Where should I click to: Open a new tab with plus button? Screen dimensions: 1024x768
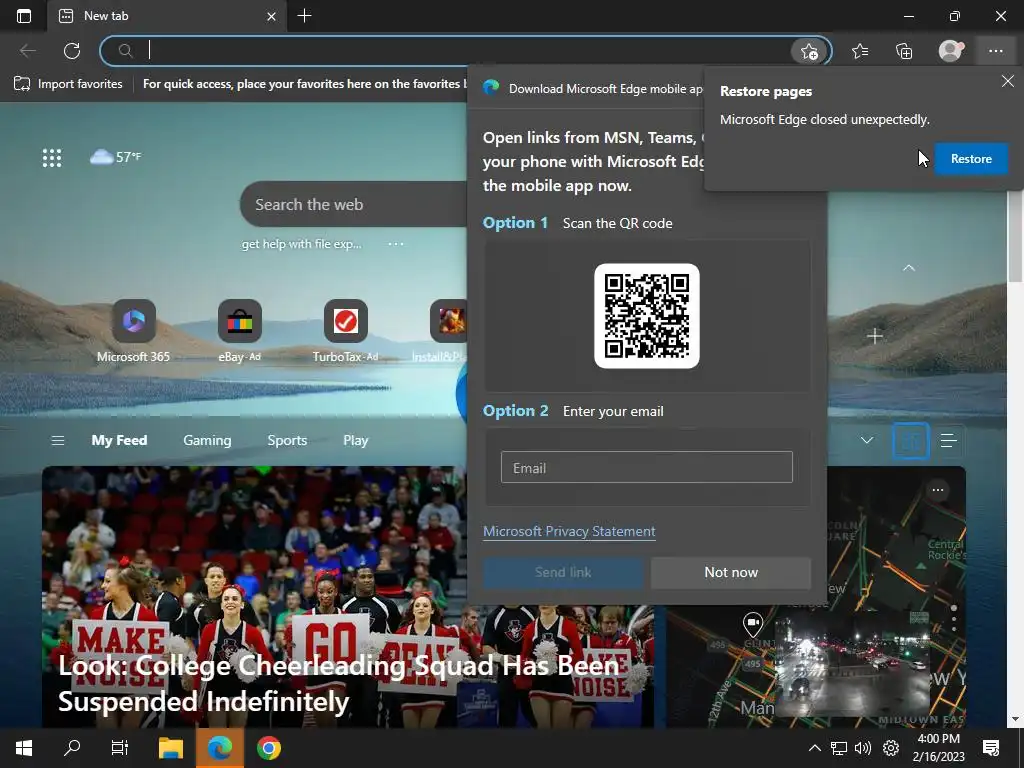click(304, 16)
